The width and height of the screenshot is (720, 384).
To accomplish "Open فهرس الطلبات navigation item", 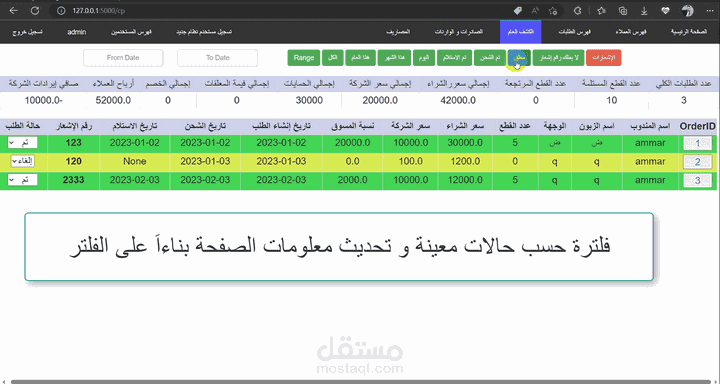I will [574, 32].
